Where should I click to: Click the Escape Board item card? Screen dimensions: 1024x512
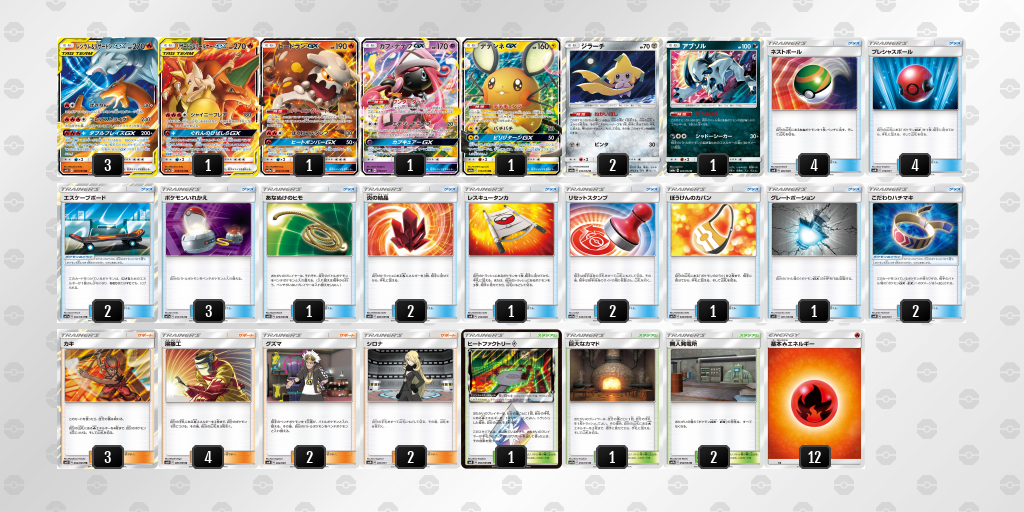tap(108, 253)
